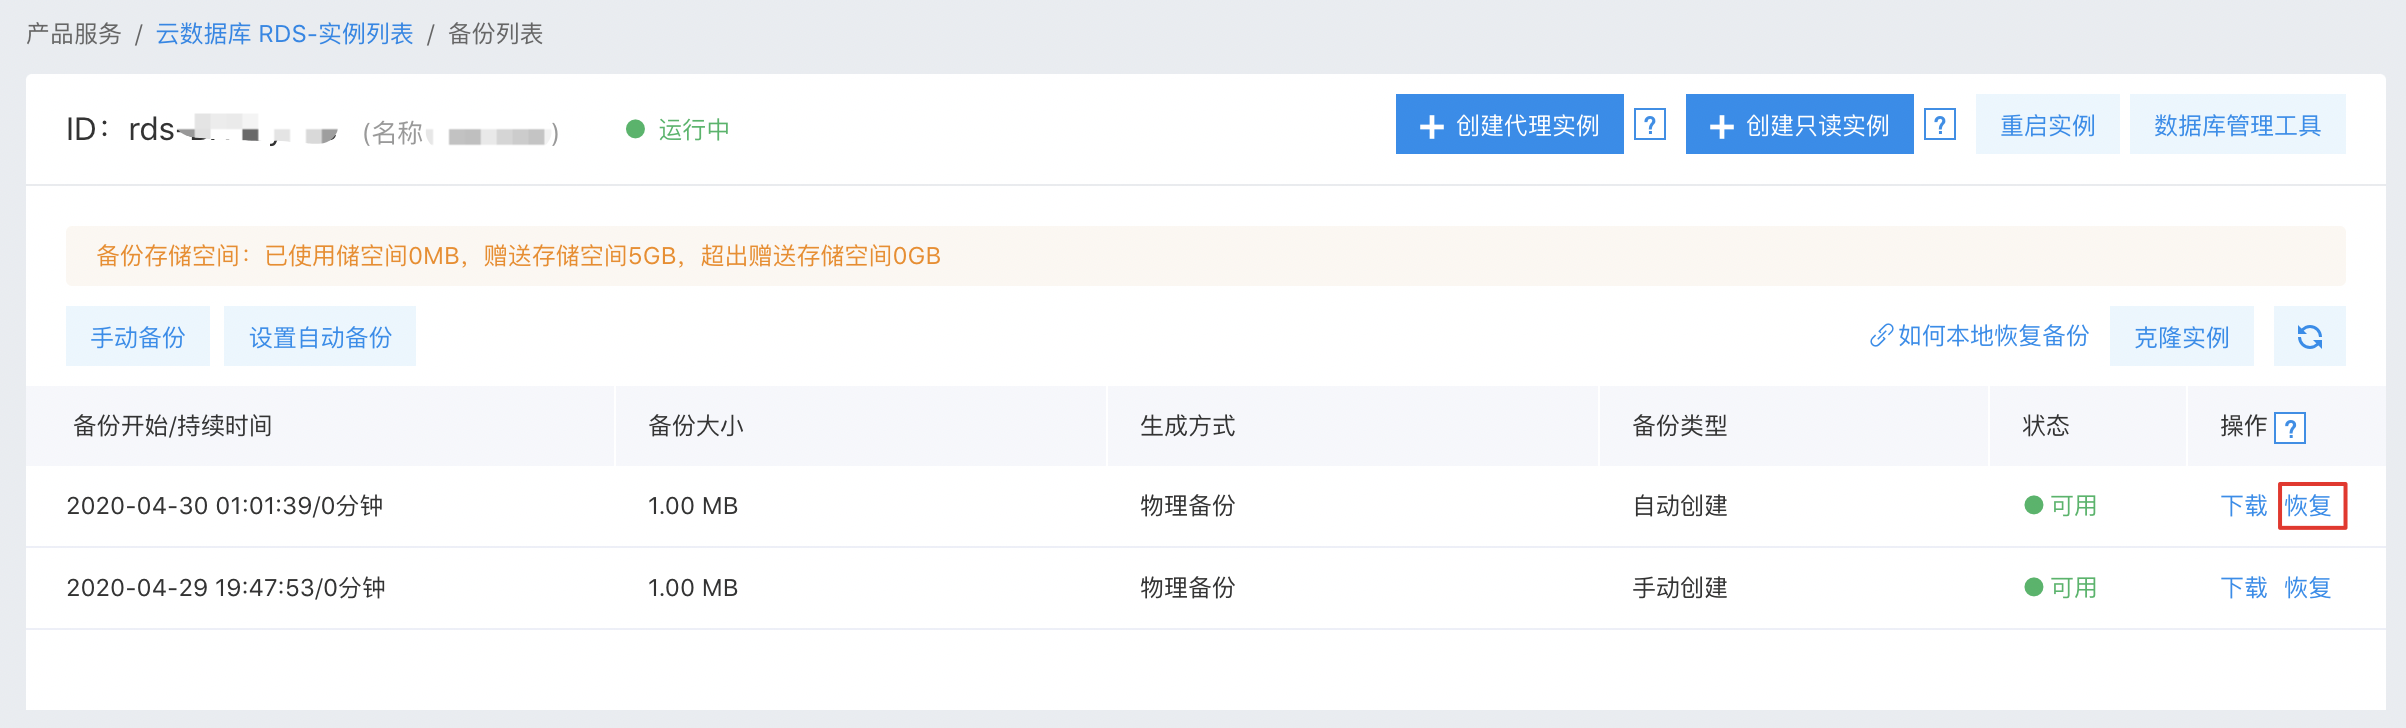Click the link icon before 如何本地恢复备份
Screen dimensions: 2406x728
(1881, 336)
